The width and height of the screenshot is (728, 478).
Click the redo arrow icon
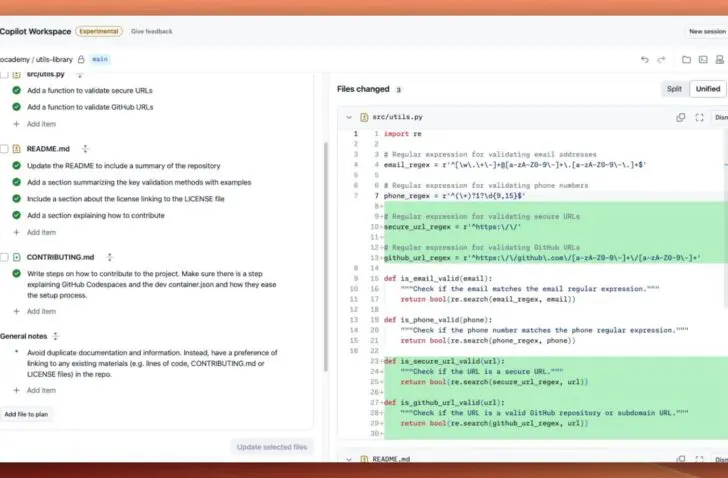661,59
